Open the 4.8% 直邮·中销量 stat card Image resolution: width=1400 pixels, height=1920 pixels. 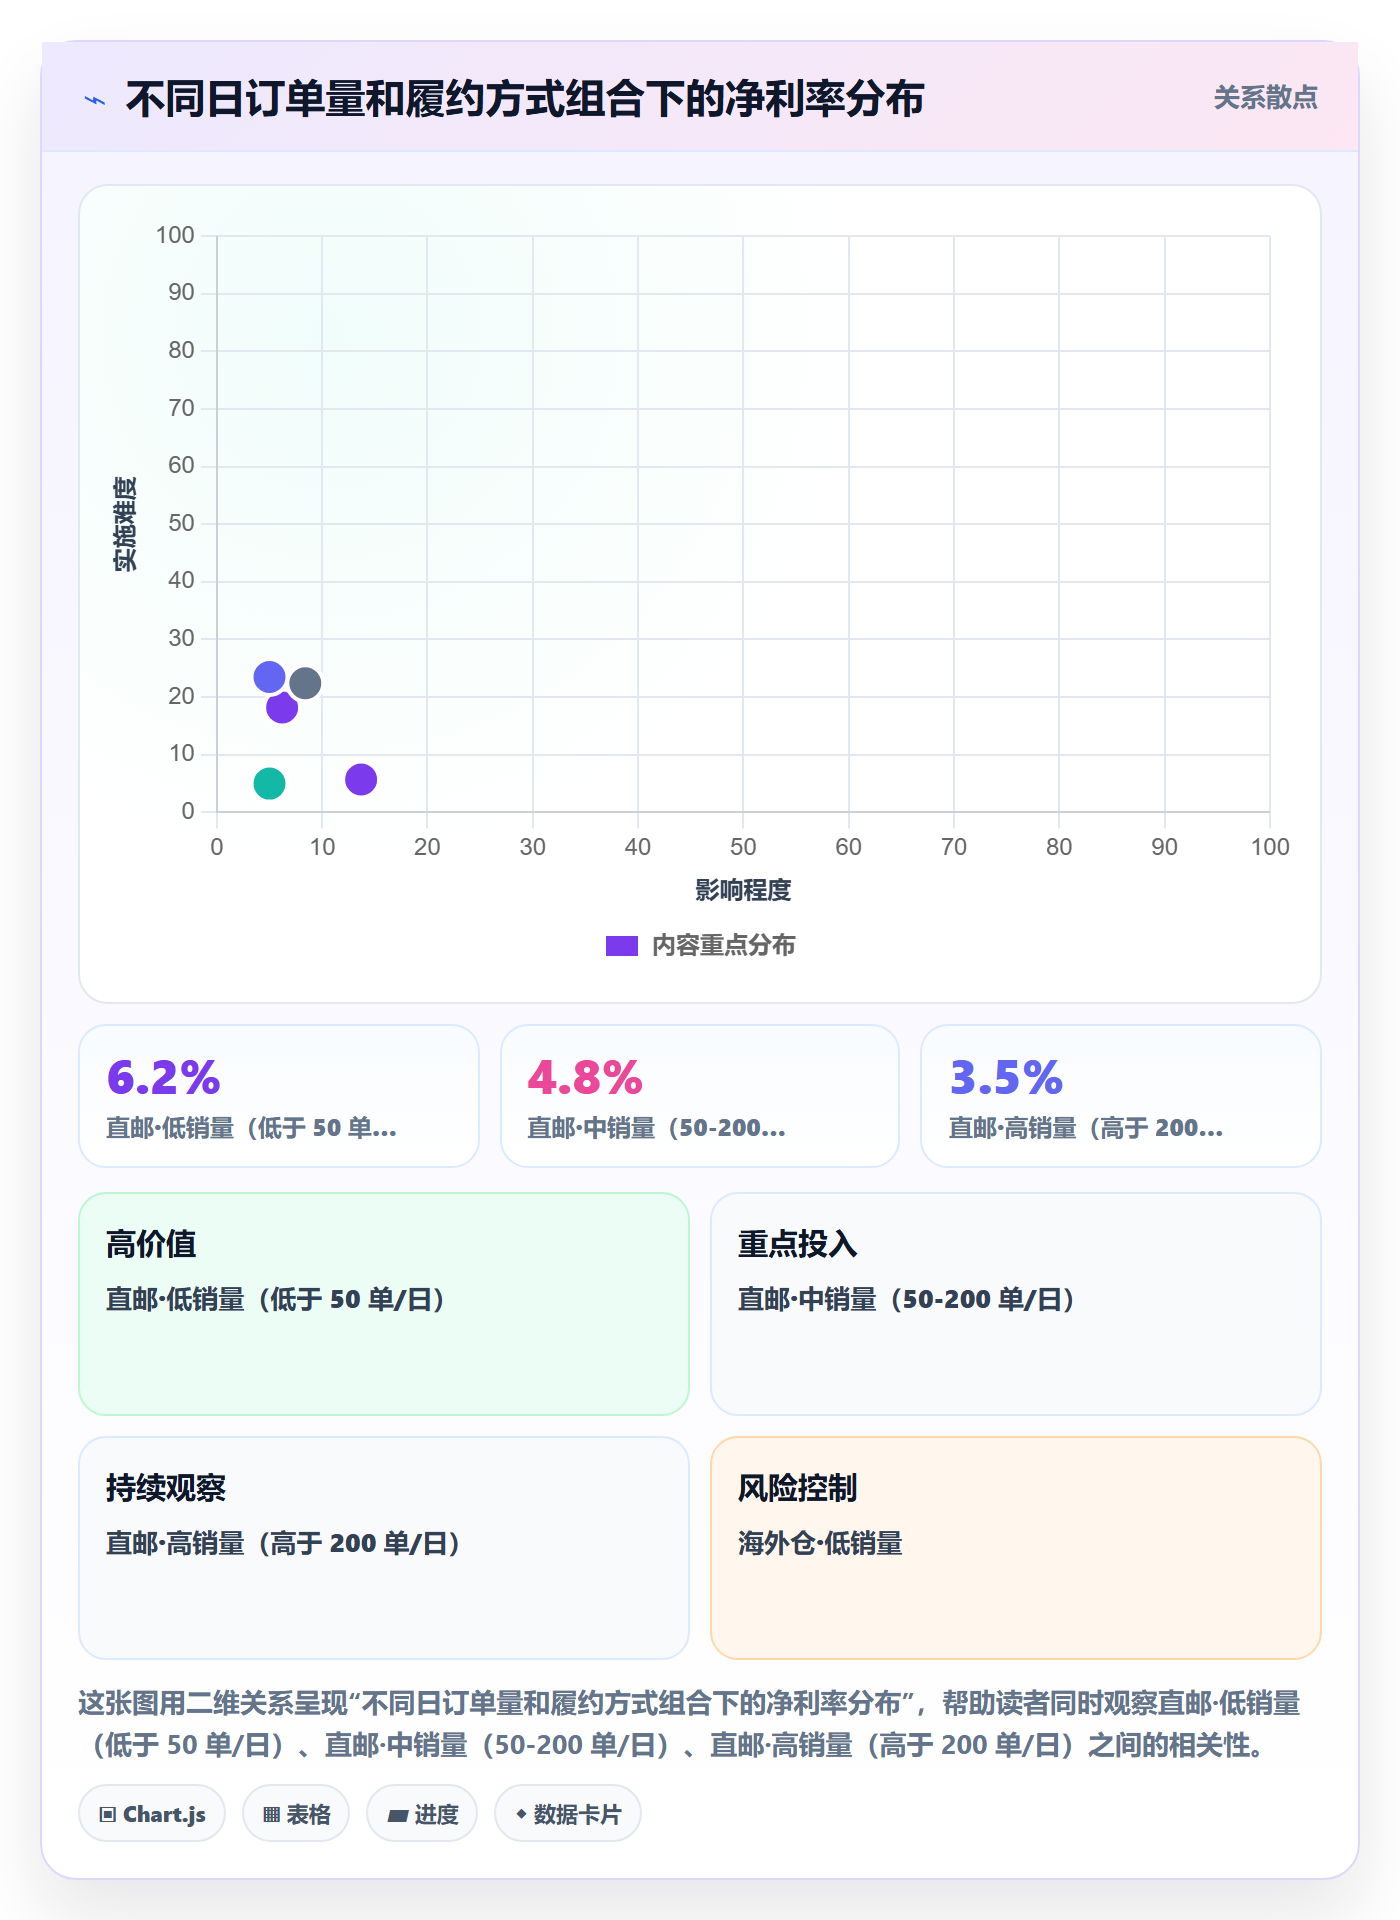tap(700, 1096)
